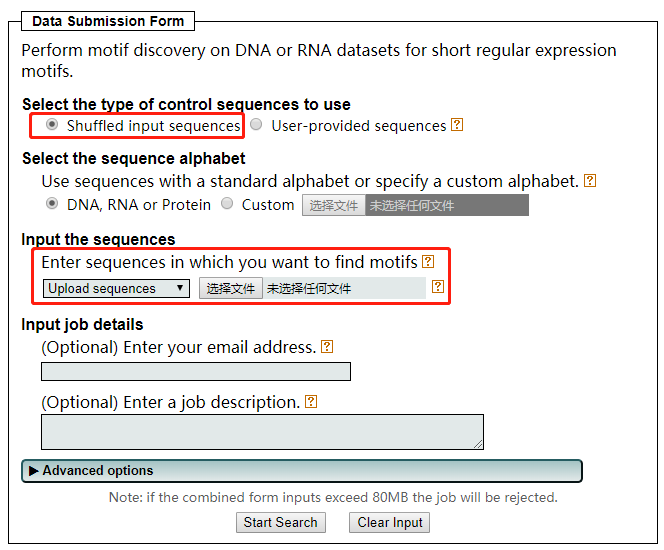Click the sequence upload file chooser button
Image resolution: width=664 pixels, height=550 pixels.
click(230, 288)
